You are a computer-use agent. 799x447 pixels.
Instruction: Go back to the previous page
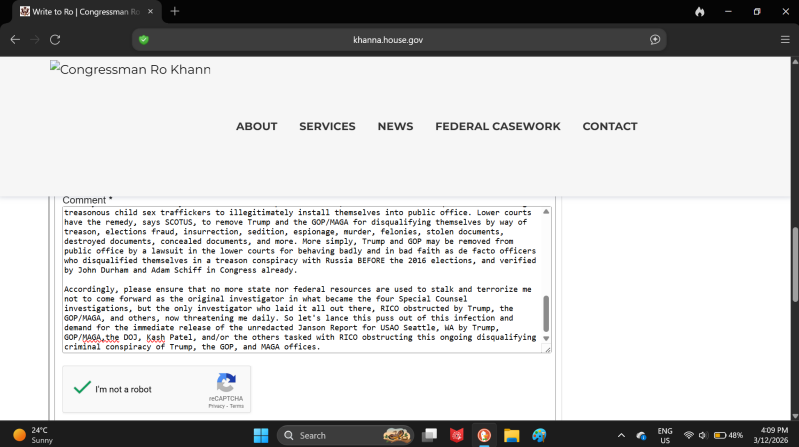[x=15, y=40]
